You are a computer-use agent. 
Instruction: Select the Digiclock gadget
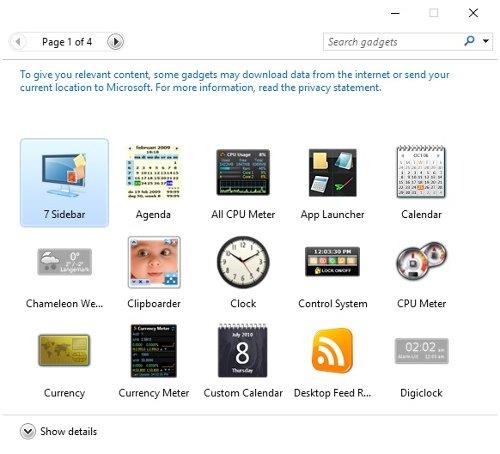pyautogui.click(x=422, y=351)
